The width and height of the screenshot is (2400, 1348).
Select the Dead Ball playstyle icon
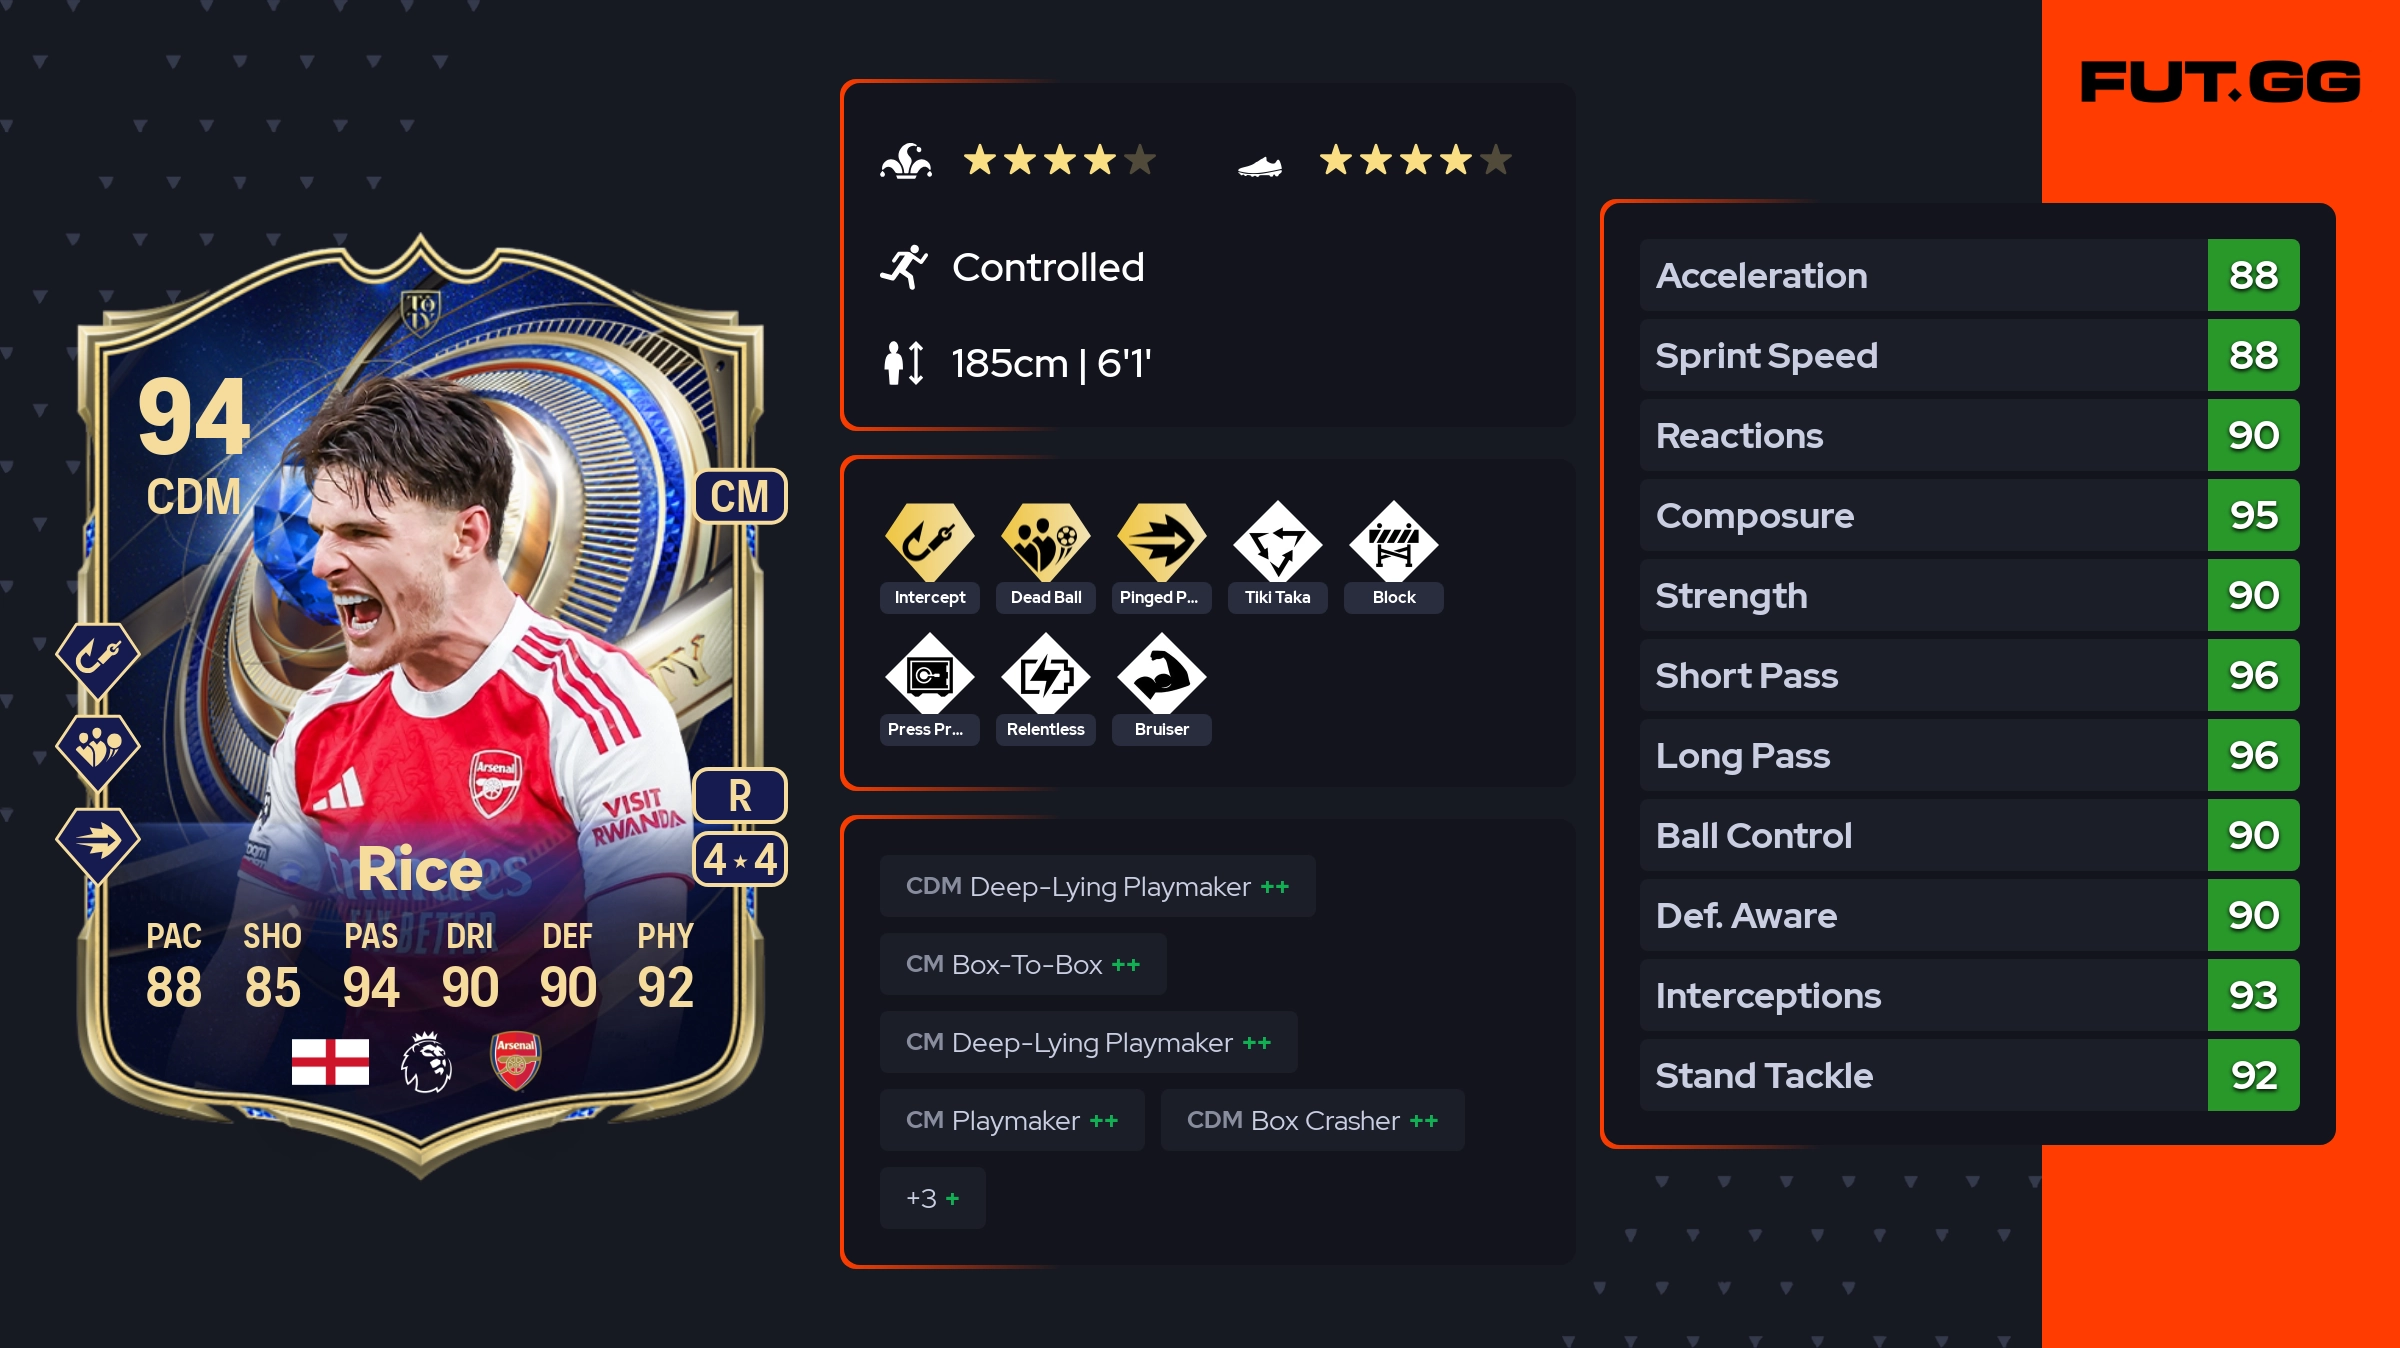(x=1045, y=542)
